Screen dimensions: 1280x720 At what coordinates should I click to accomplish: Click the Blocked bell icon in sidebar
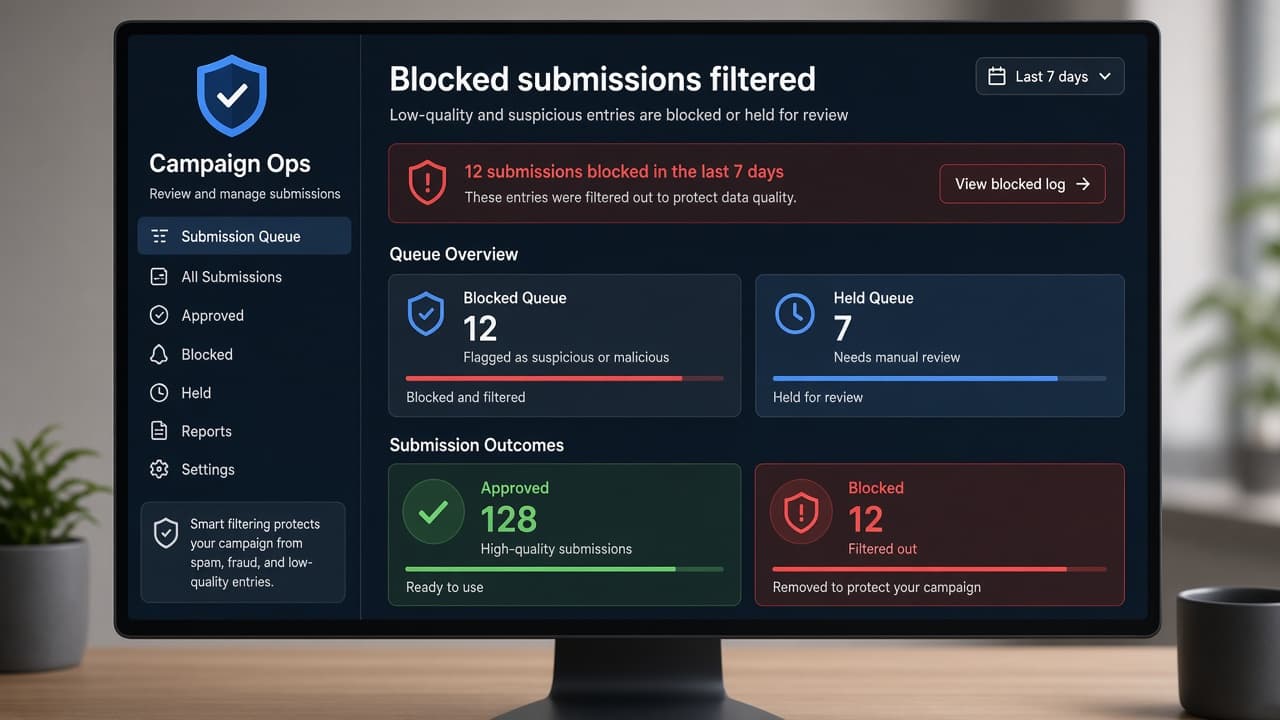coord(159,354)
